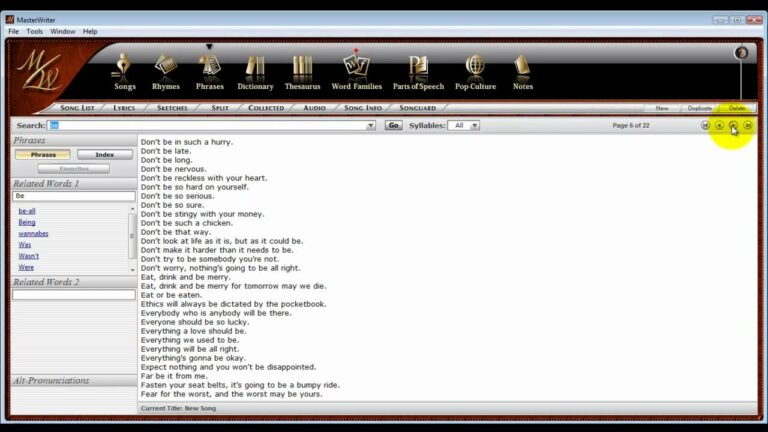768x432 pixels.
Task: Select phrase "Don't be such a chicken."
Action: pos(187,223)
